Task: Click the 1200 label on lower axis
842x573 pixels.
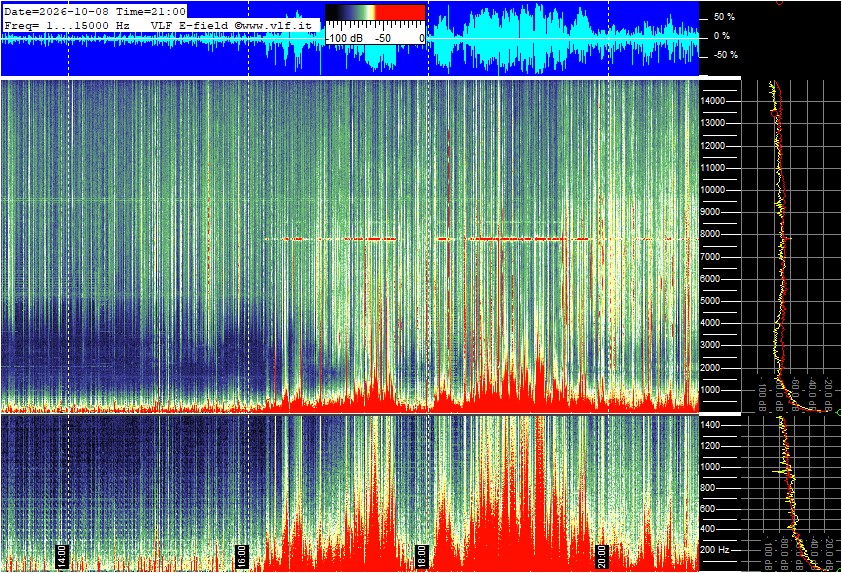Action: tap(710, 446)
